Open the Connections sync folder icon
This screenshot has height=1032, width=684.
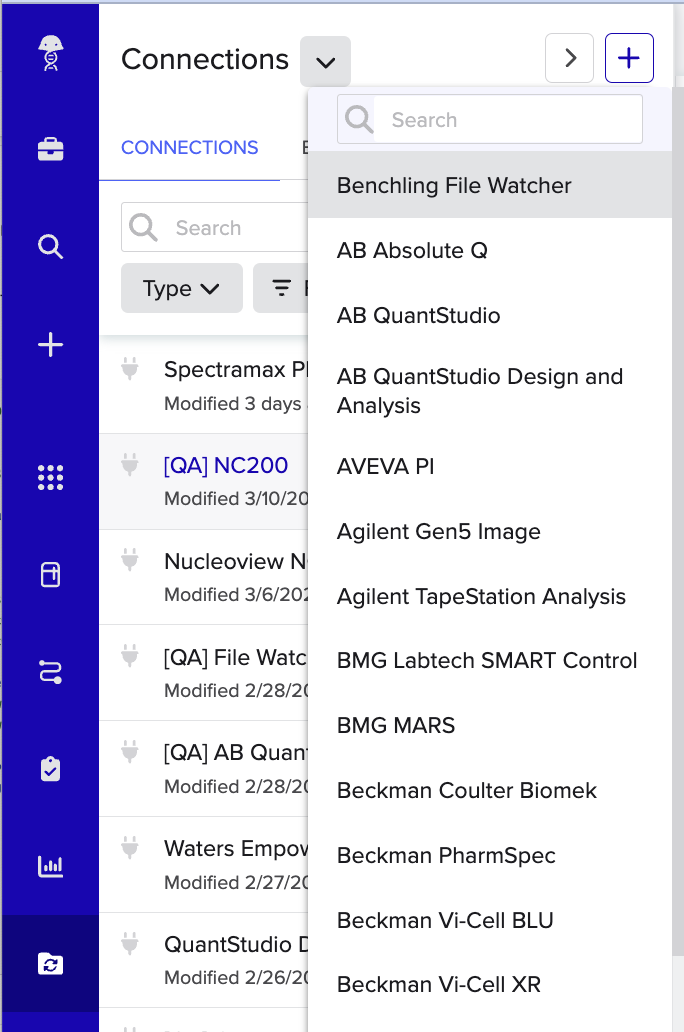[51, 964]
